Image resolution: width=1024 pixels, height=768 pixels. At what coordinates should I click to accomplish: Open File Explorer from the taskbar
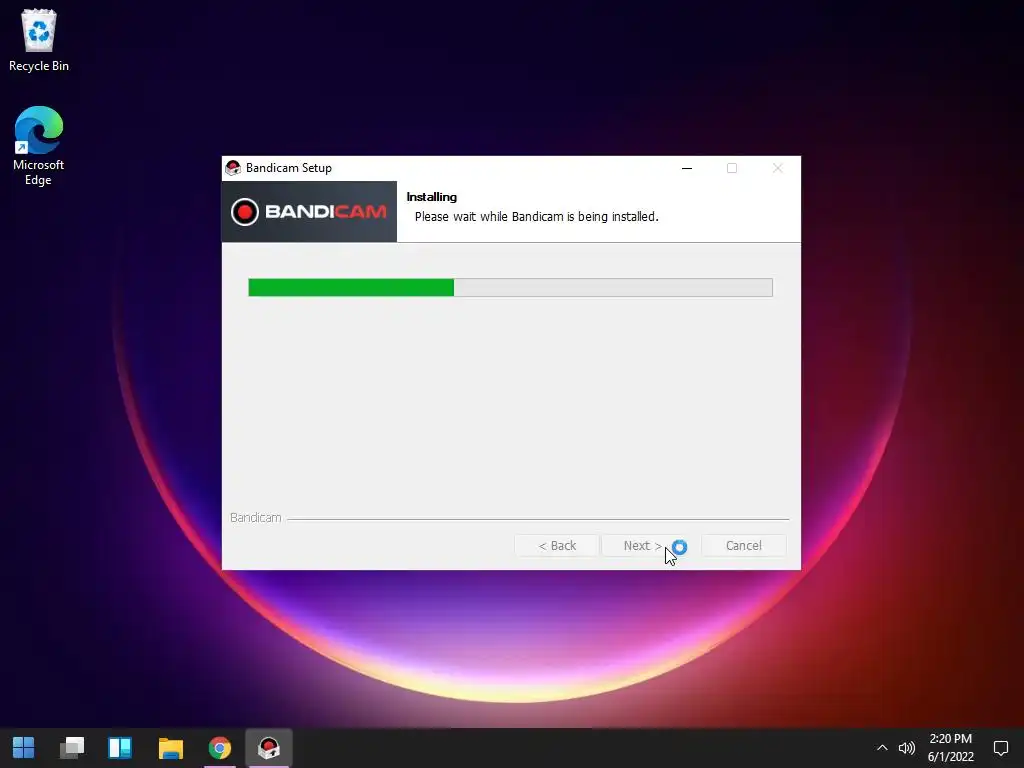point(170,748)
